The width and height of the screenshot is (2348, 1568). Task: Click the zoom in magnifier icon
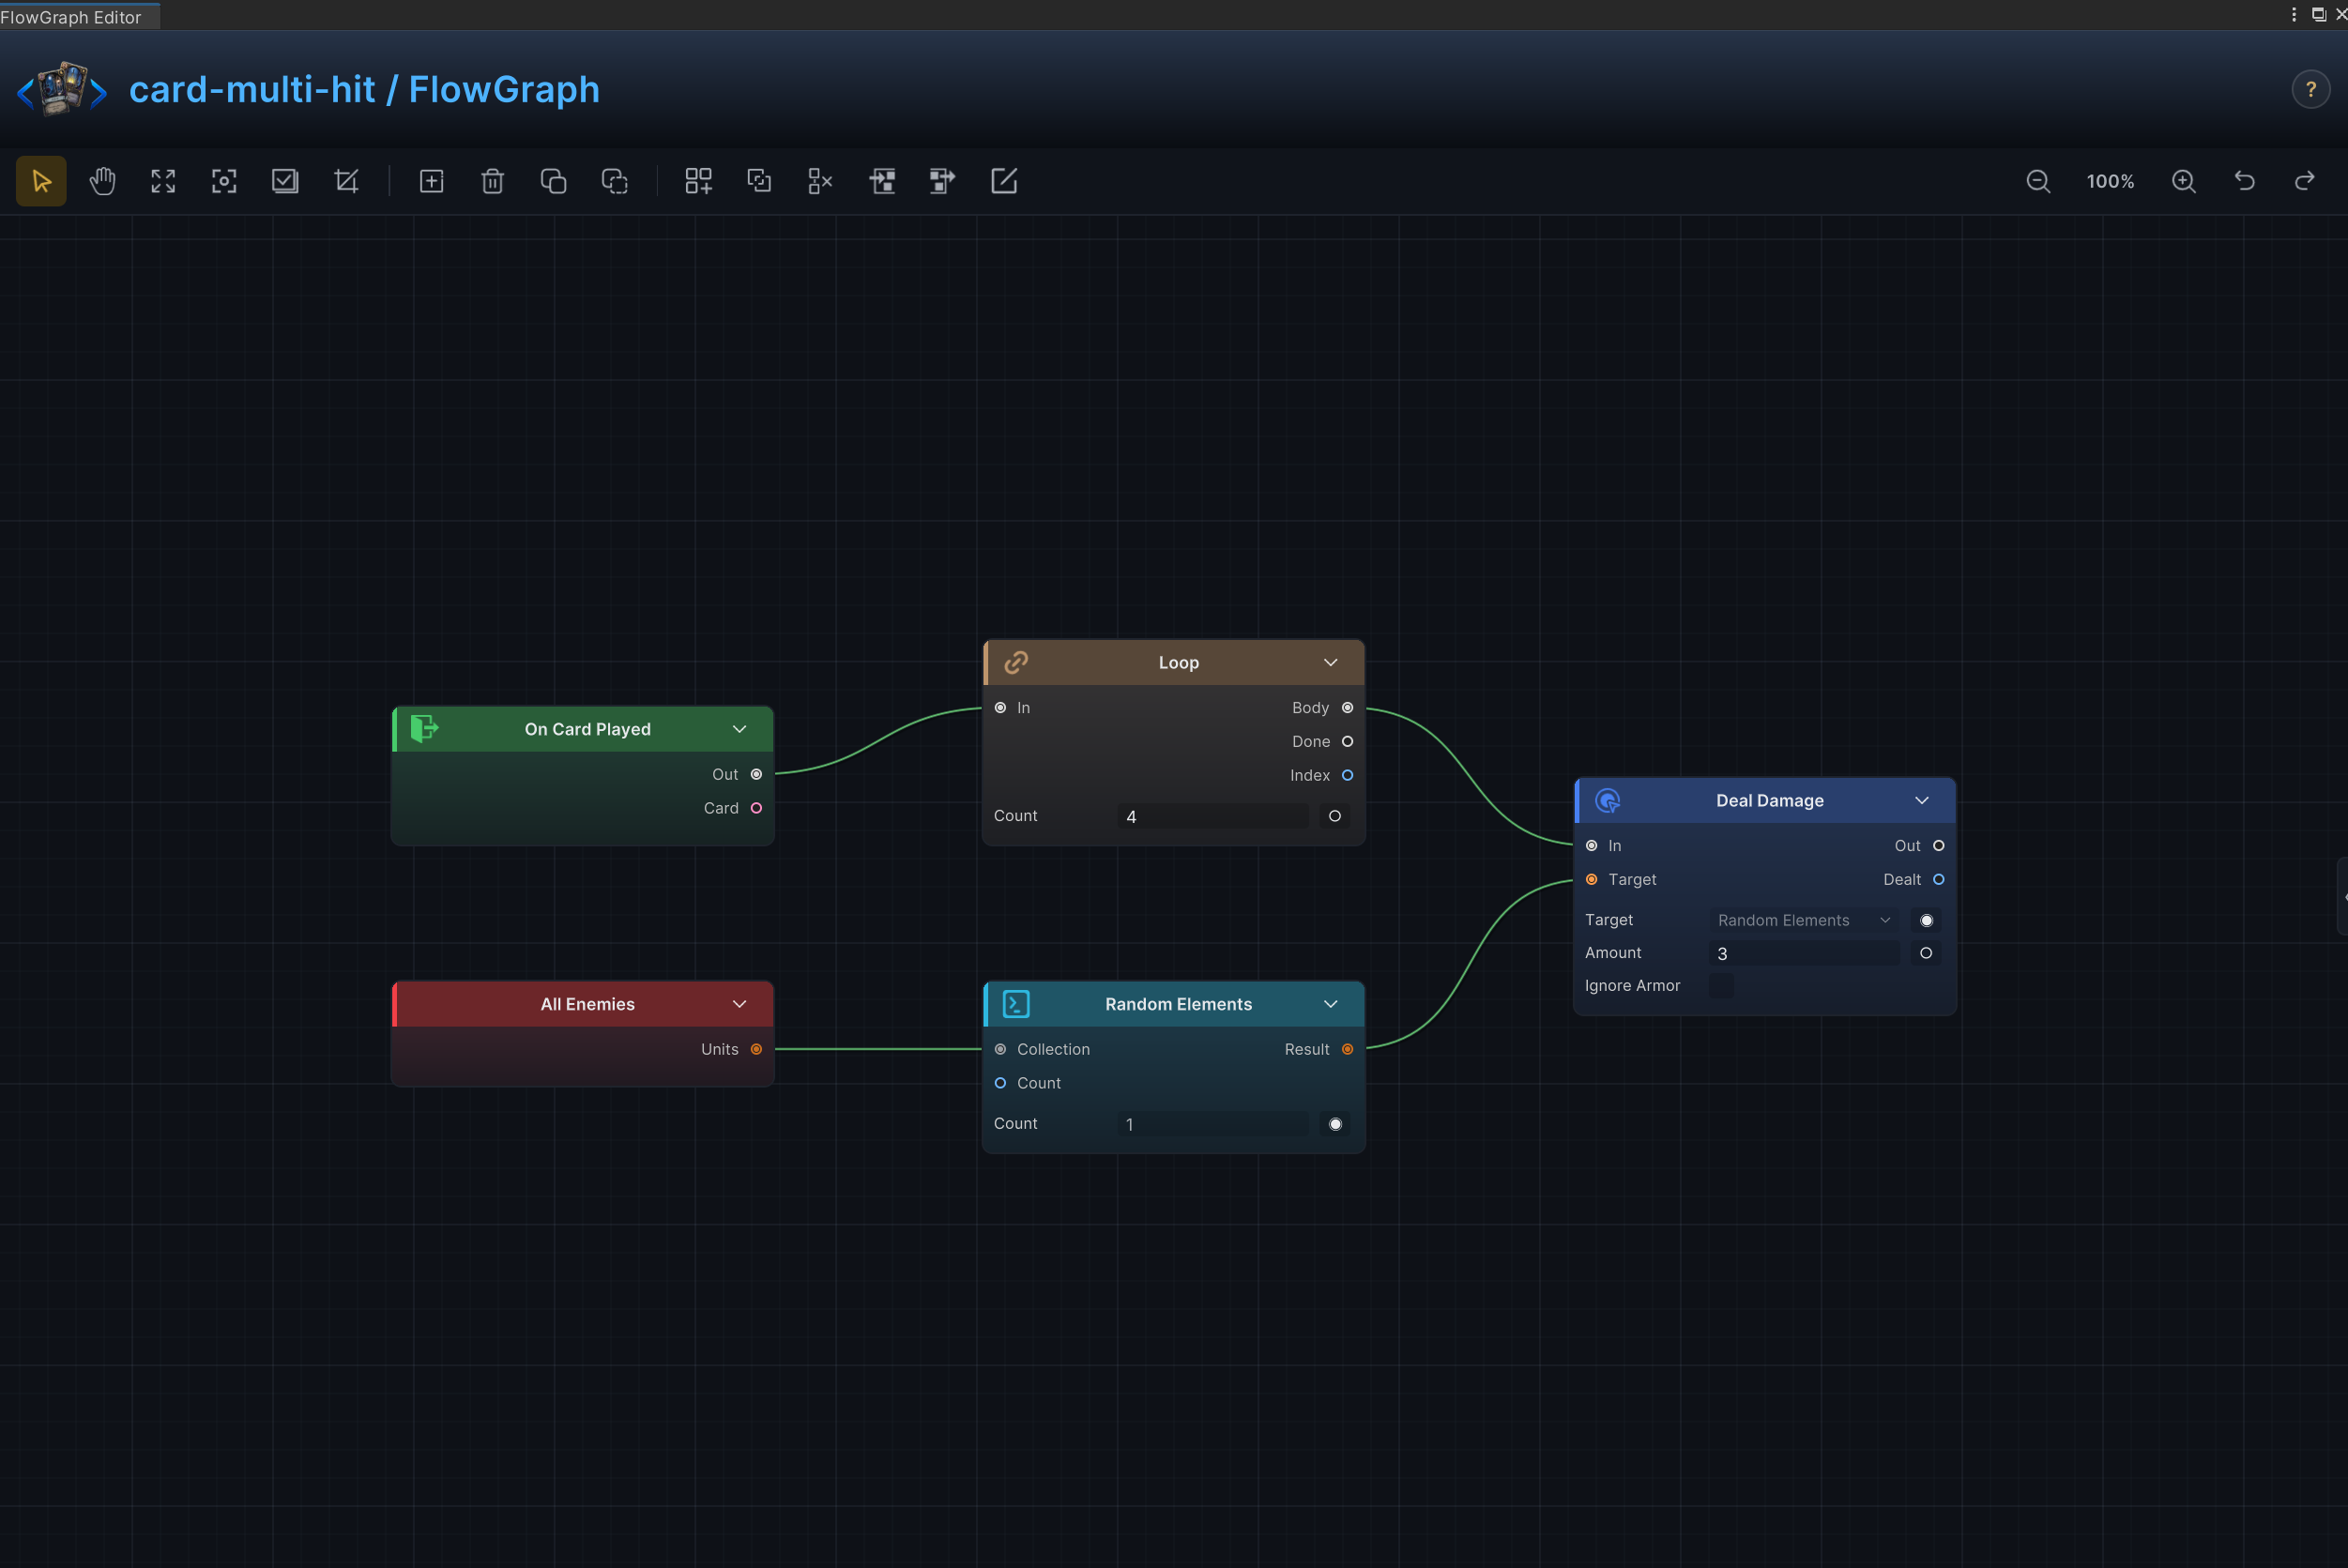tap(2184, 181)
